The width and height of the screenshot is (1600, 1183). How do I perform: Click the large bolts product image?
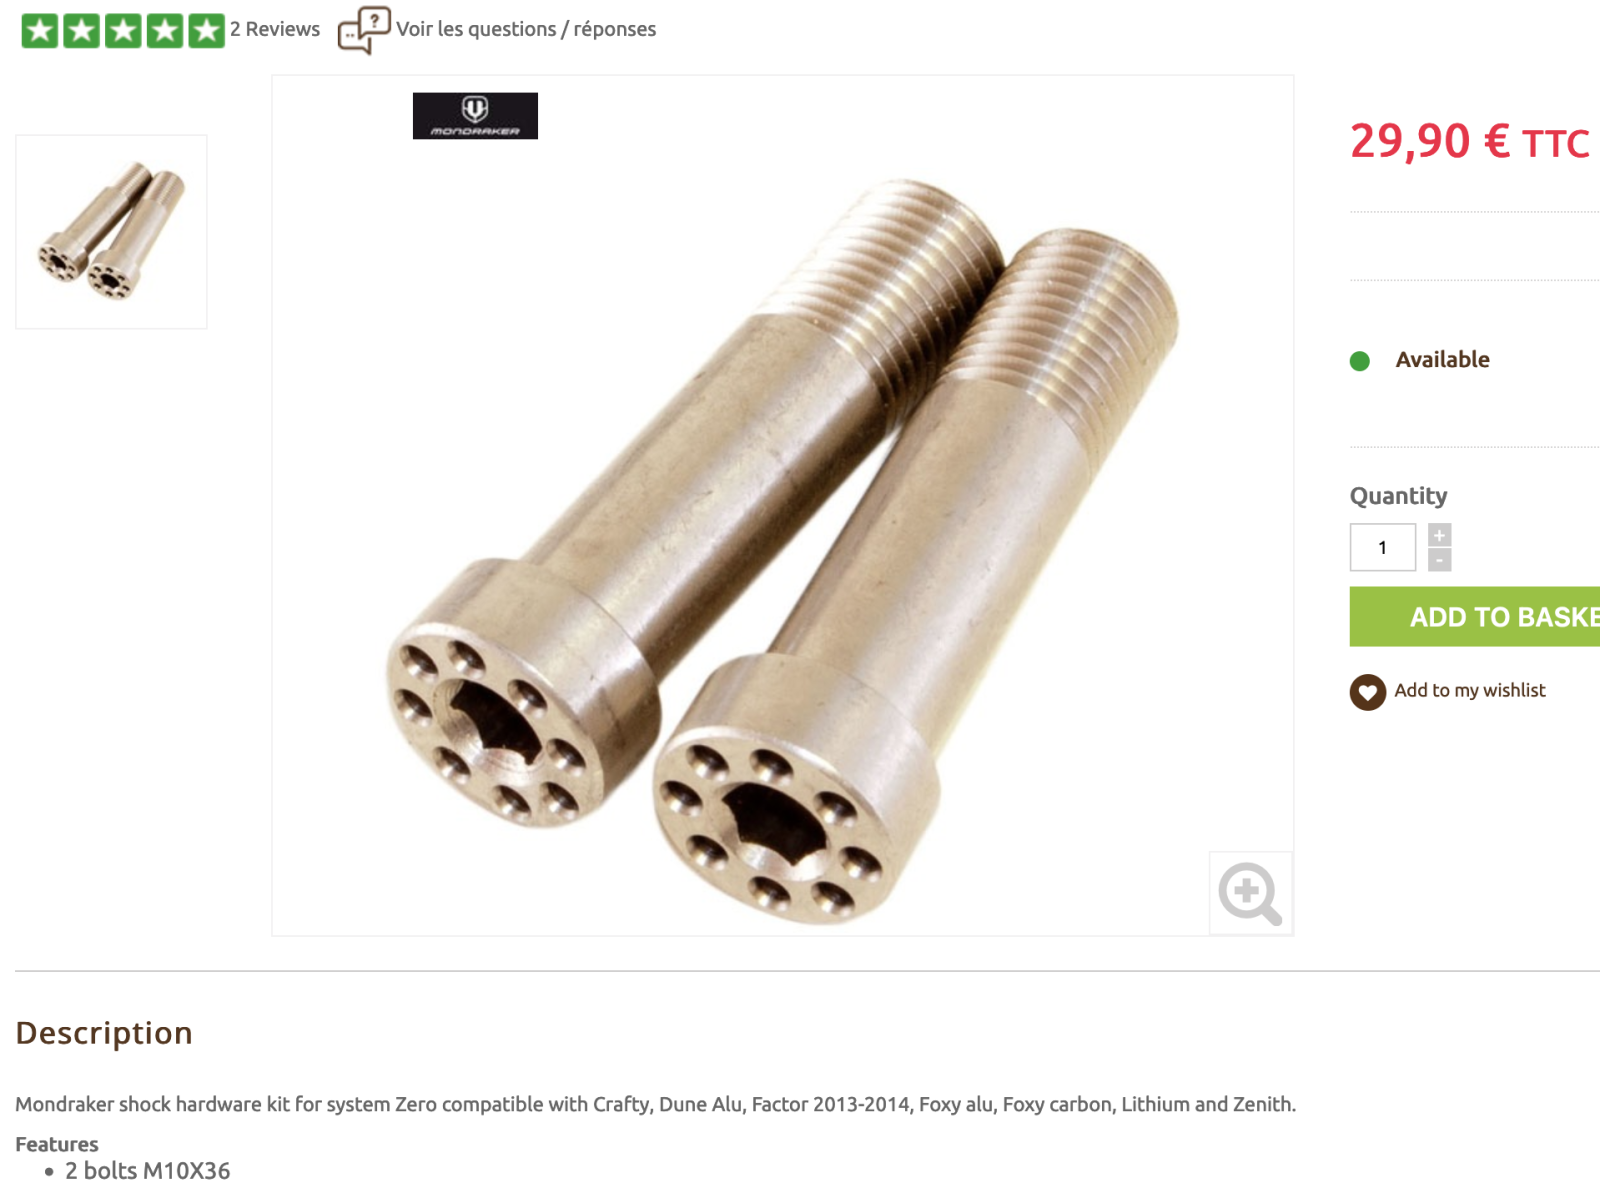(x=783, y=506)
